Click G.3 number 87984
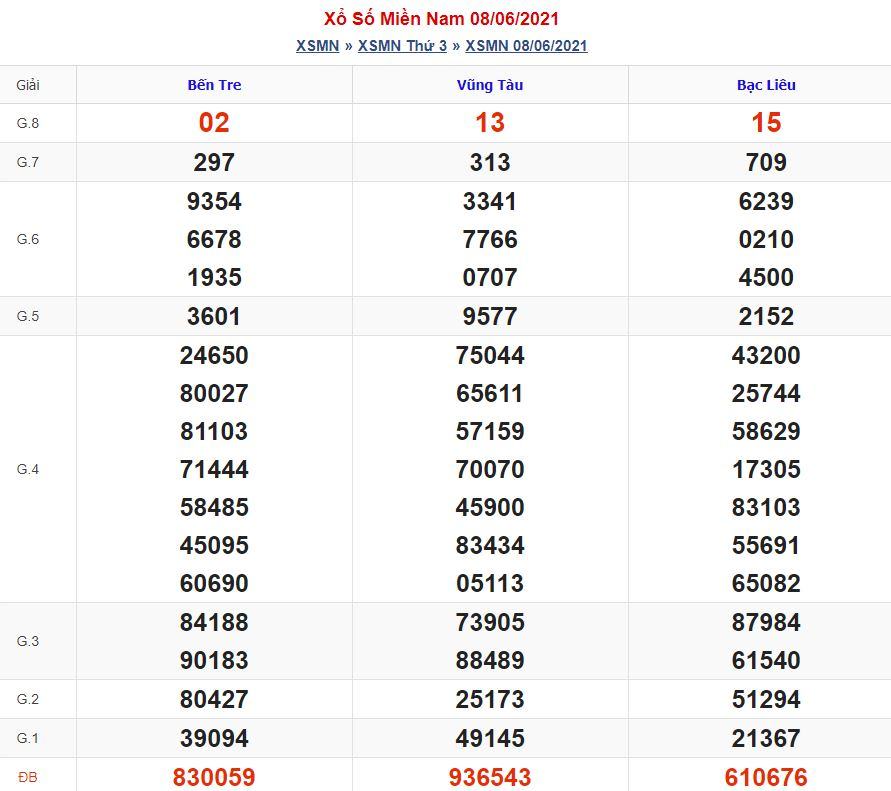The image size is (891, 791). (766, 622)
